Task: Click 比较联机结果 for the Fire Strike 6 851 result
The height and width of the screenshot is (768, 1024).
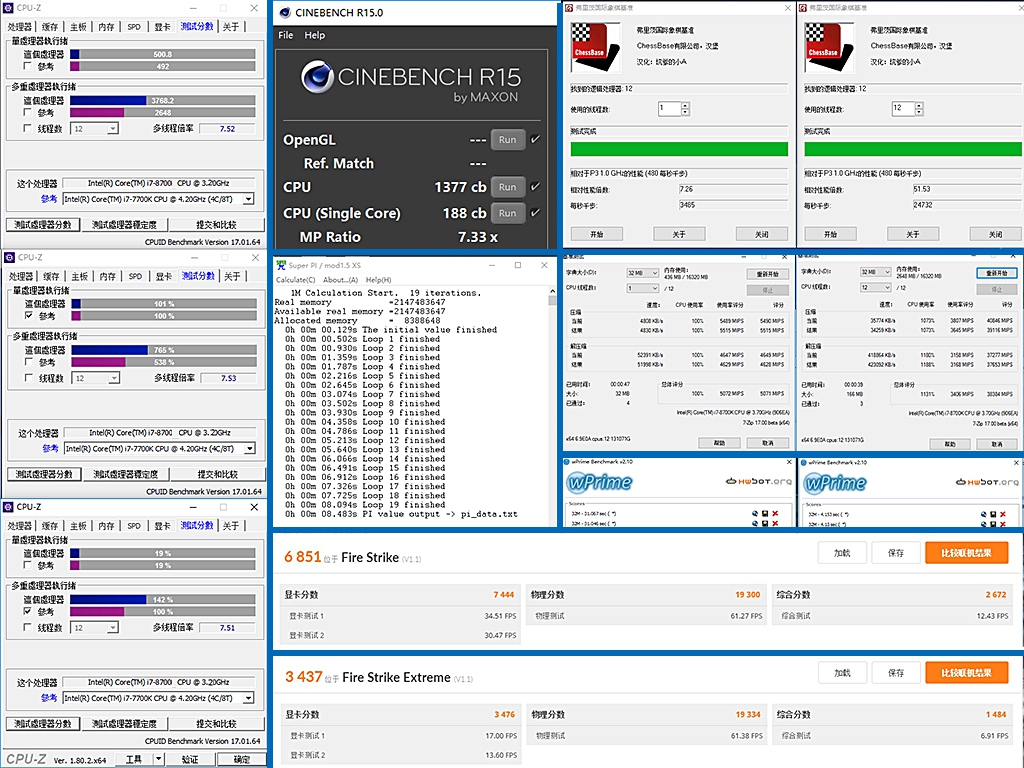Action: 966,553
